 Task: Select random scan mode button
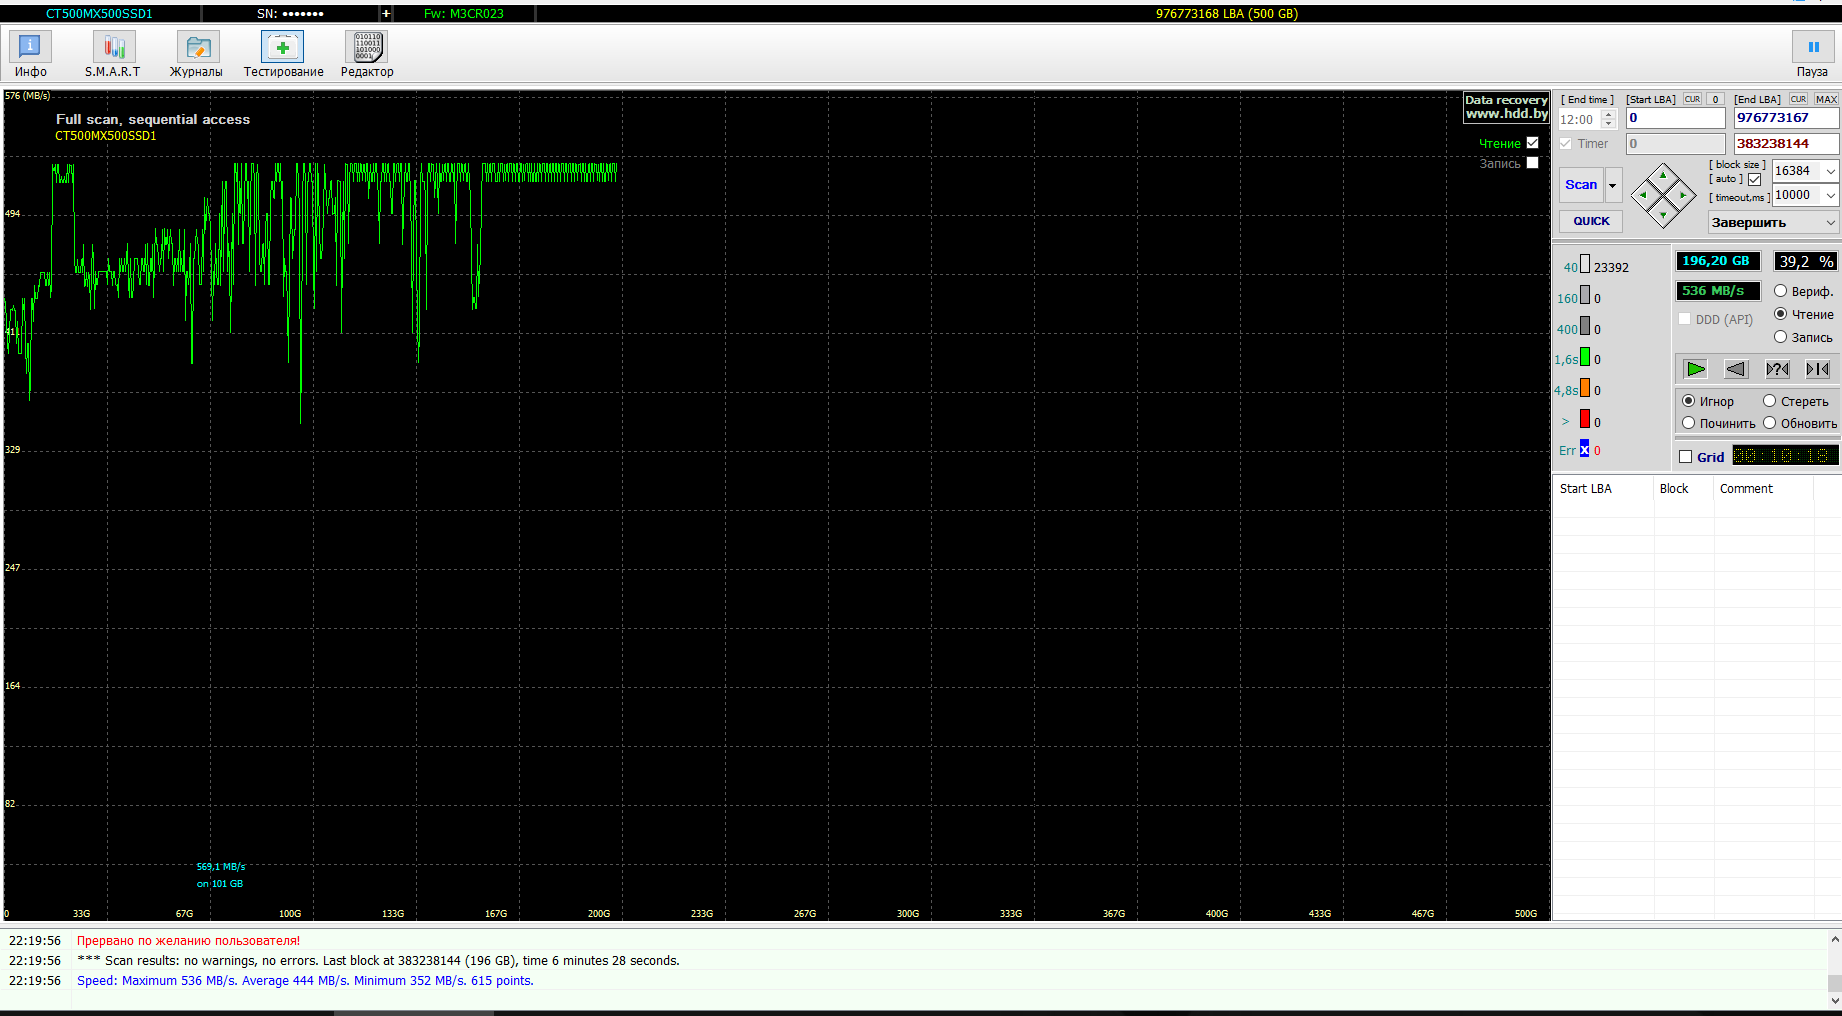click(x=1777, y=369)
